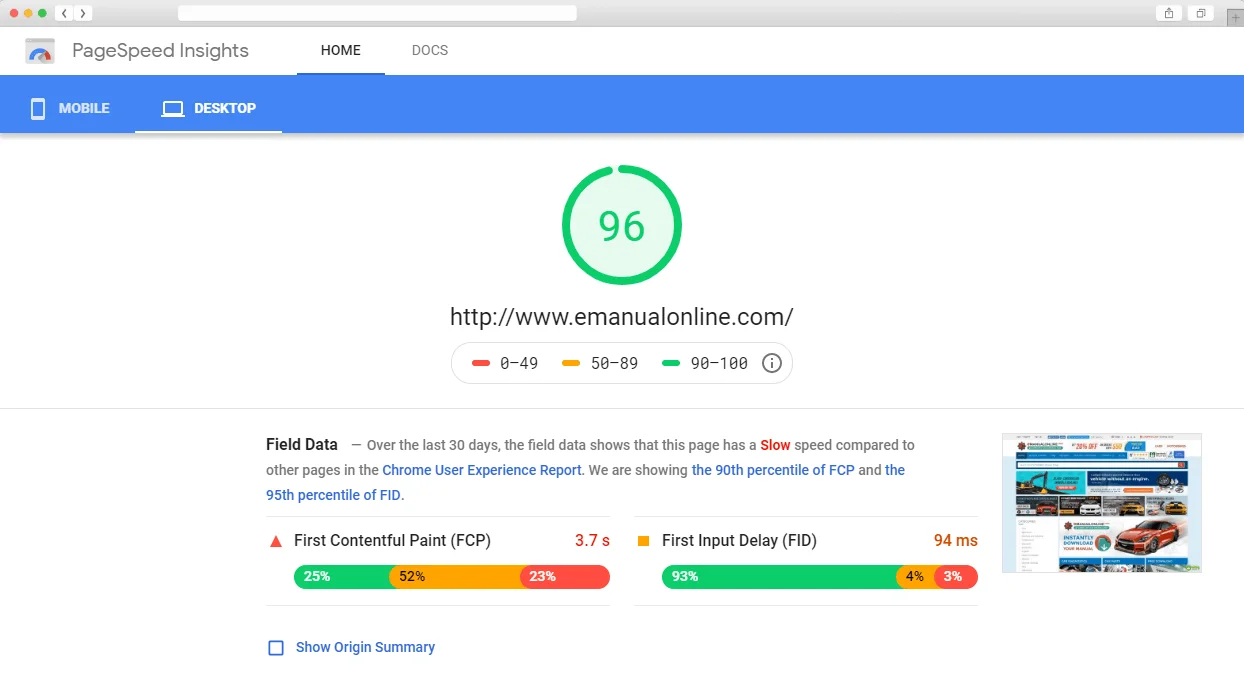Click the Show Origin Summary label
The height and width of the screenshot is (694, 1244).
pyautogui.click(x=365, y=648)
